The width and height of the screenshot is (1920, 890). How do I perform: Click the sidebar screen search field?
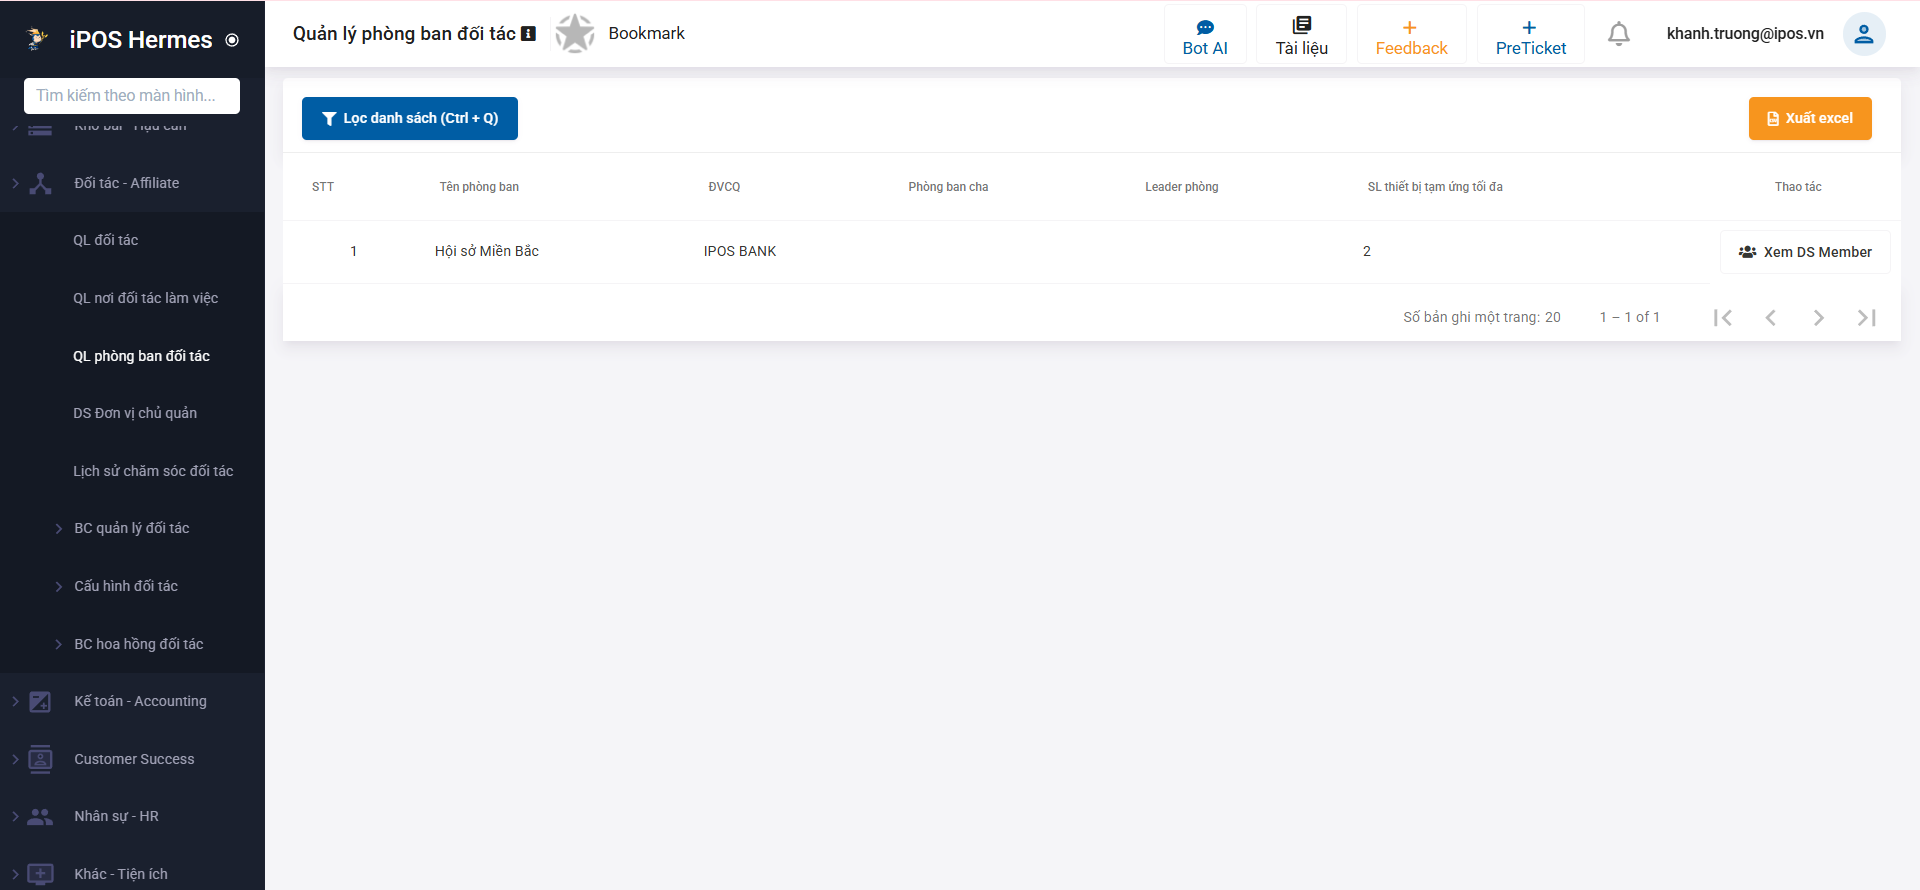[x=132, y=96]
